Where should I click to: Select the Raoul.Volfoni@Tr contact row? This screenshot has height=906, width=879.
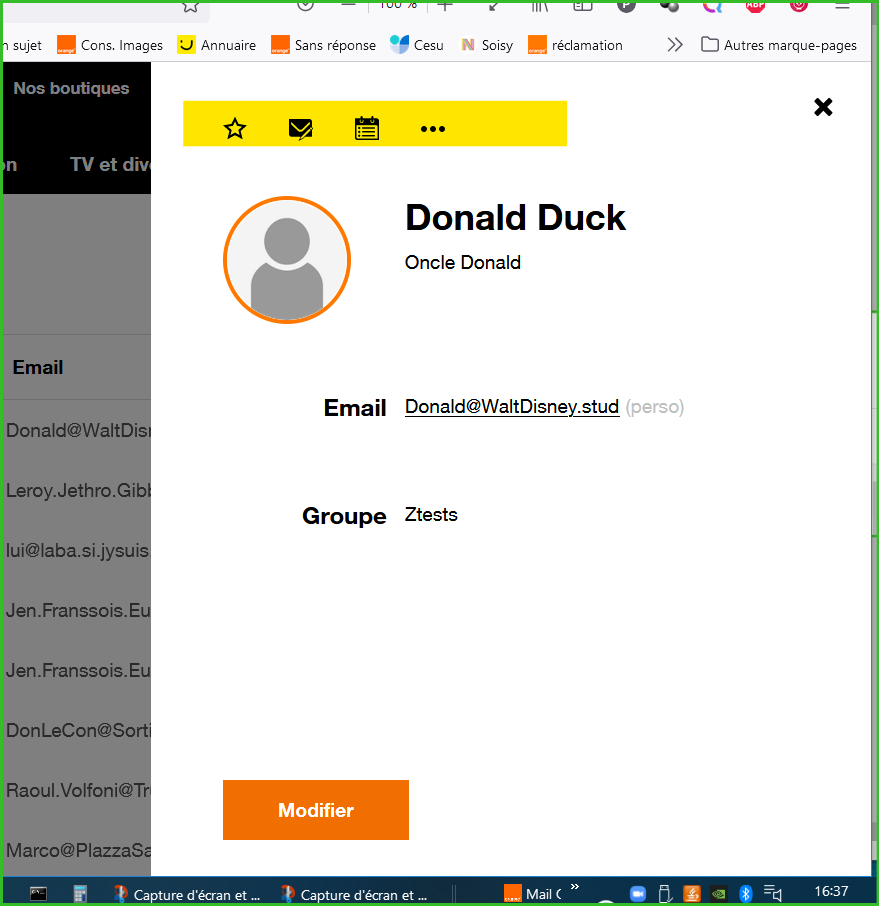[x=77, y=791]
